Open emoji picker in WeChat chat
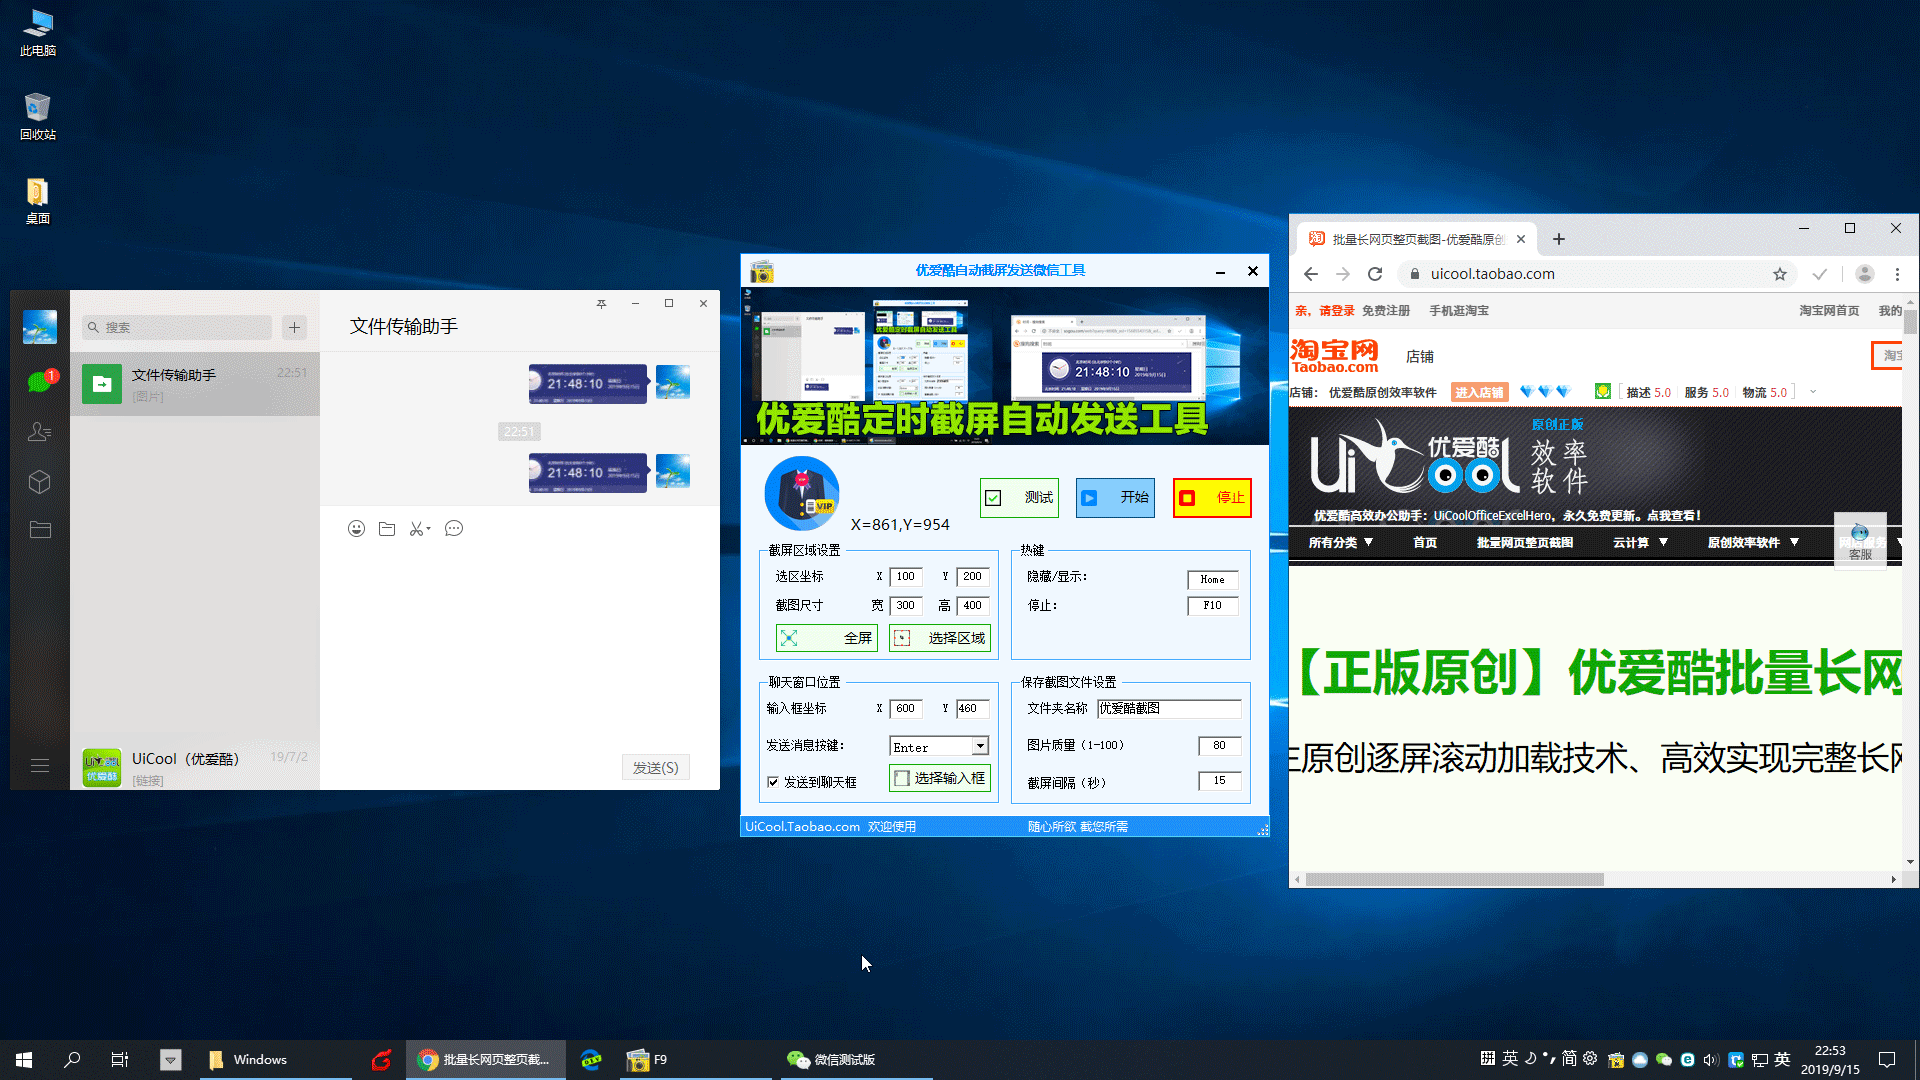This screenshot has width=1920, height=1080. pyautogui.click(x=356, y=529)
